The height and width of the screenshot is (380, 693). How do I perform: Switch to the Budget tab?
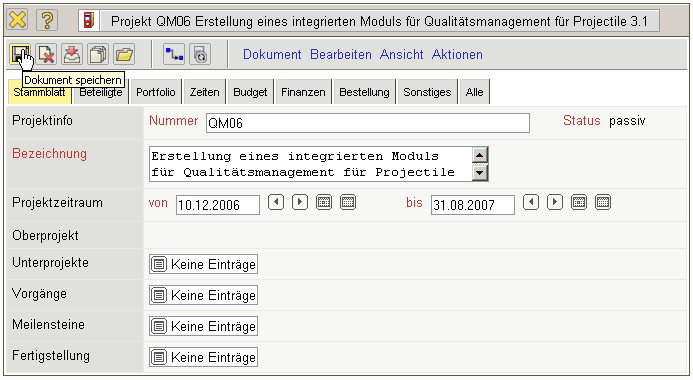pyautogui.click(x=250, y=92)
